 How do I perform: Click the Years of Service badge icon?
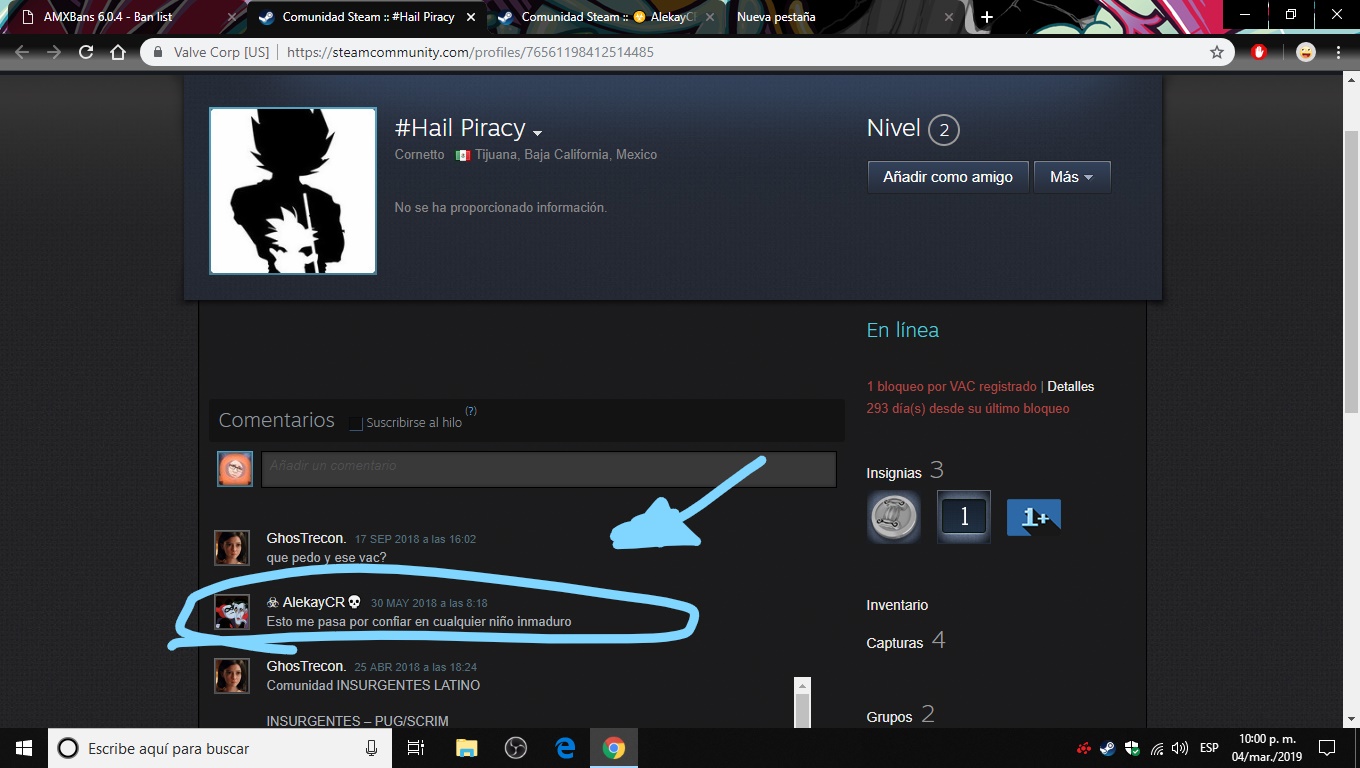[964, 517]
